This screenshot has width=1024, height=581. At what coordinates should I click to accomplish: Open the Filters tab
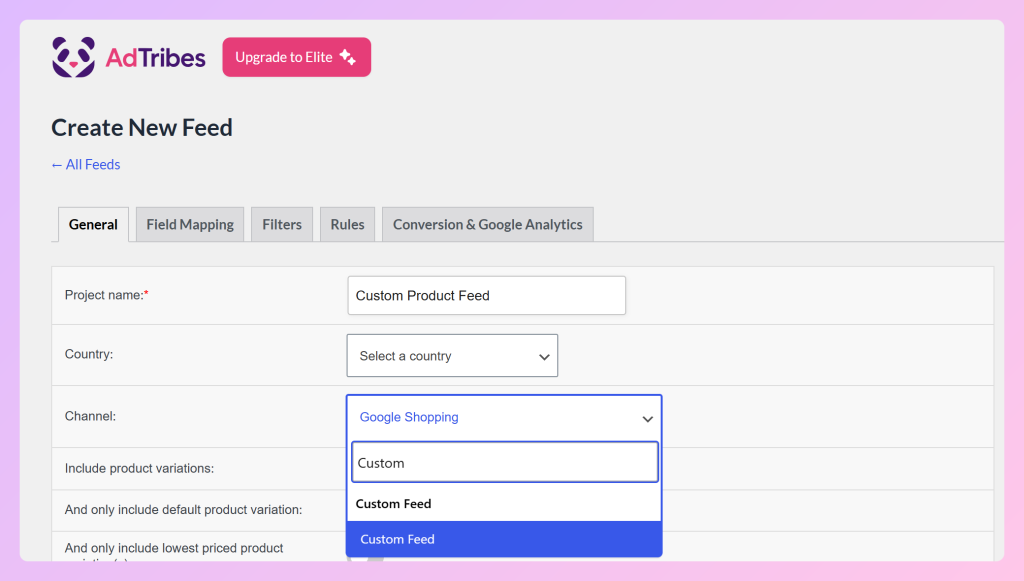point(282,225)
